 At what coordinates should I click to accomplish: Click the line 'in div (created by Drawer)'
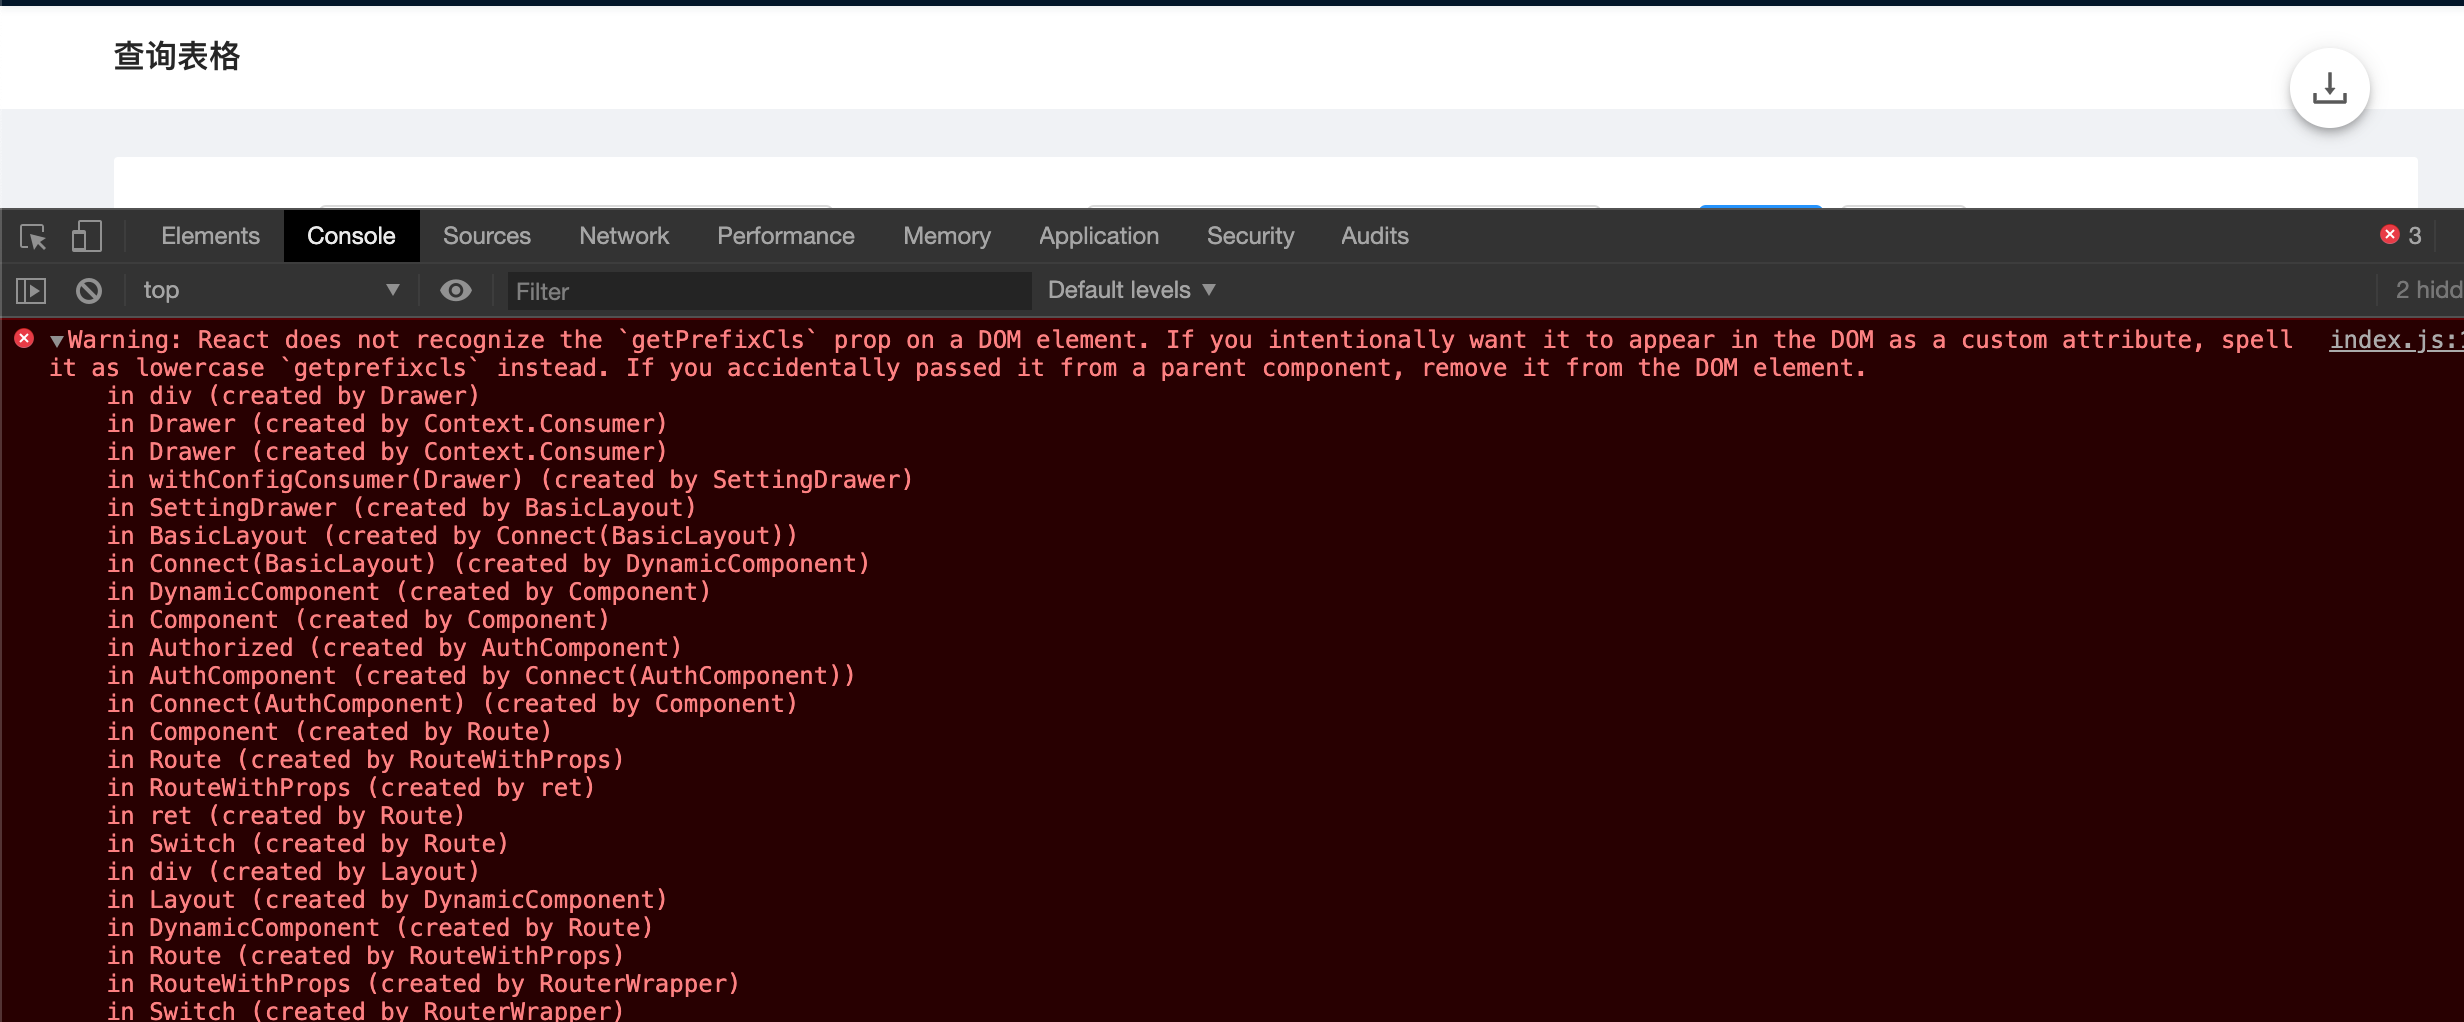(294, 396)
